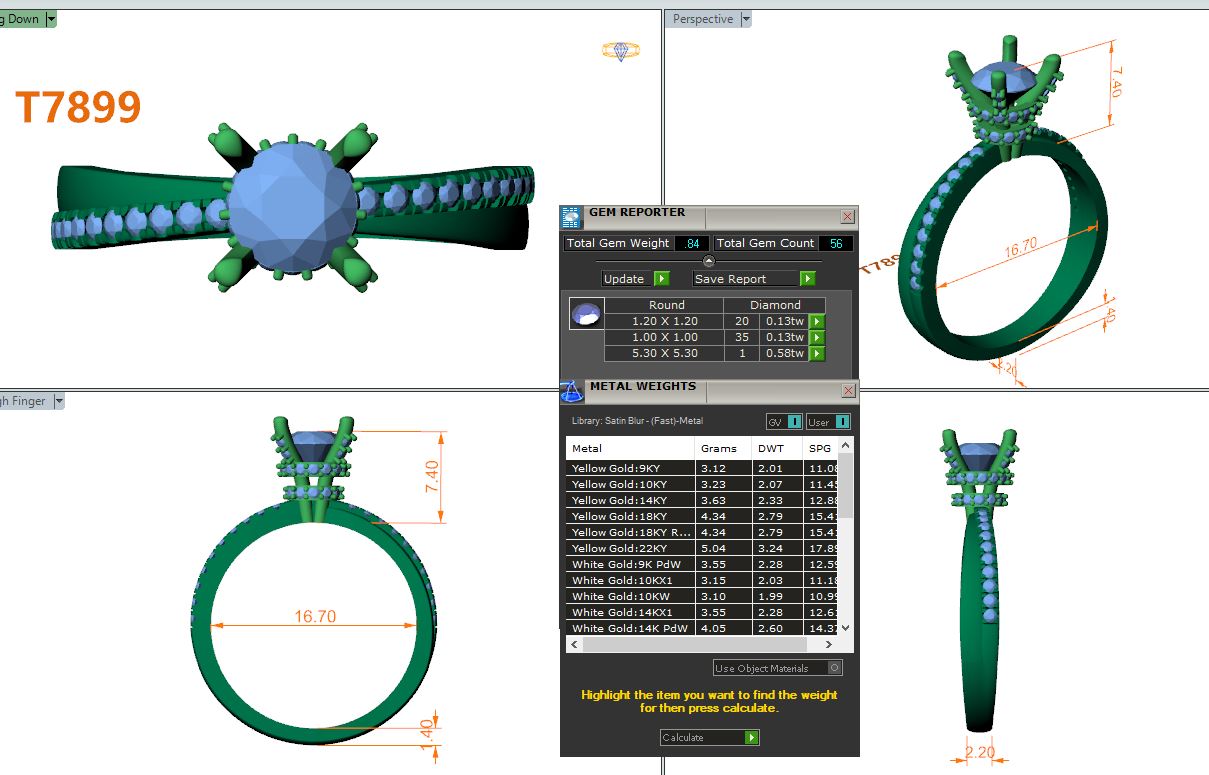This screenshot has width=1209, height=775.
Task: Select the Yellow Gold:14KY row
Action: tap(630, 500)
